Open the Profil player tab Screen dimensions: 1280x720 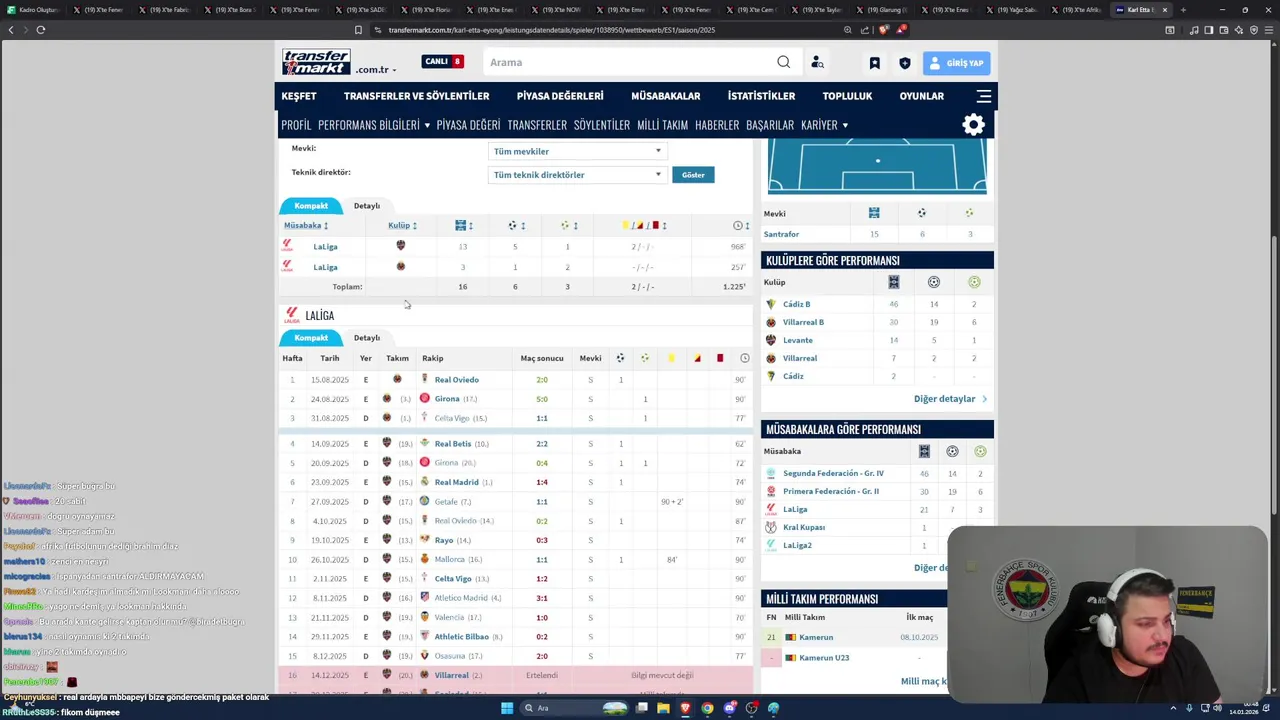click(x=296, y=125)
